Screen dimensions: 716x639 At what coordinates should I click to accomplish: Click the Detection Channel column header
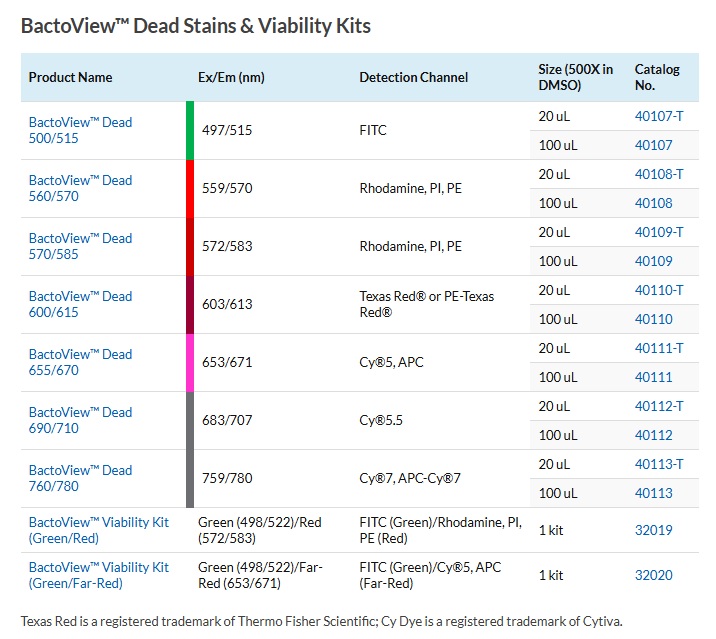tap(414, 77)
